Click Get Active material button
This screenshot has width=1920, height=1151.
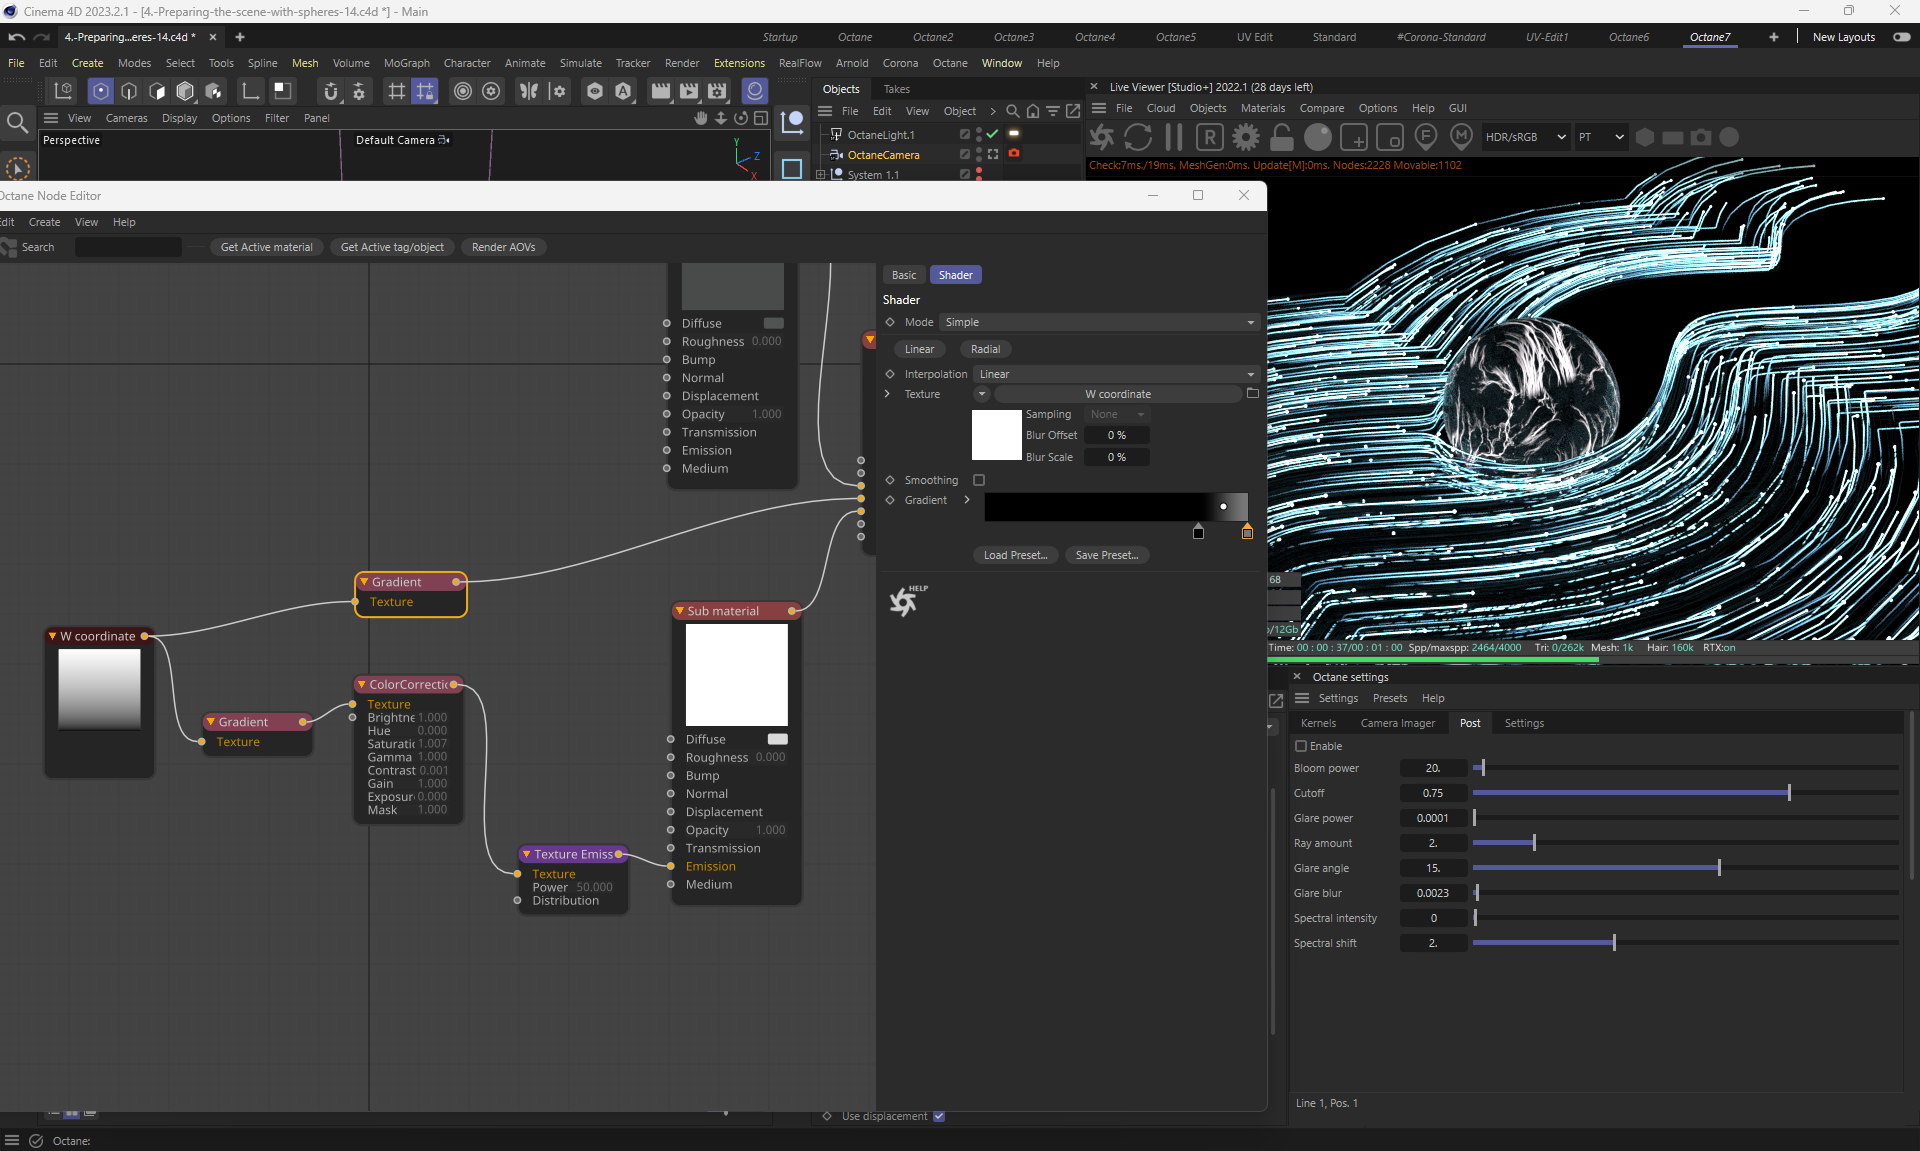tap(266, 247)
